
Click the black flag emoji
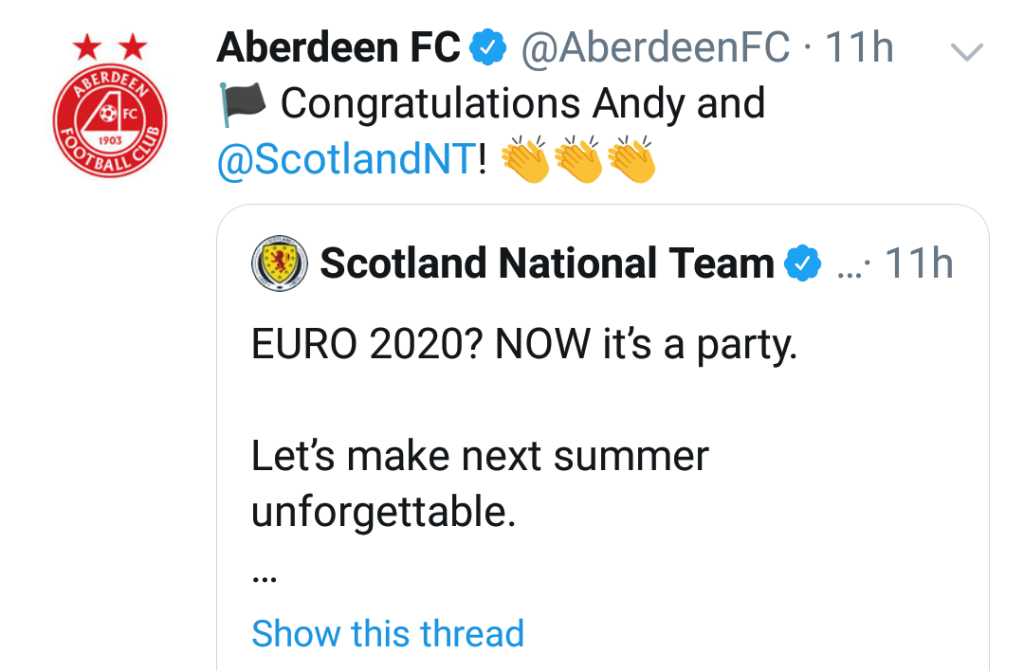[241, 104]
